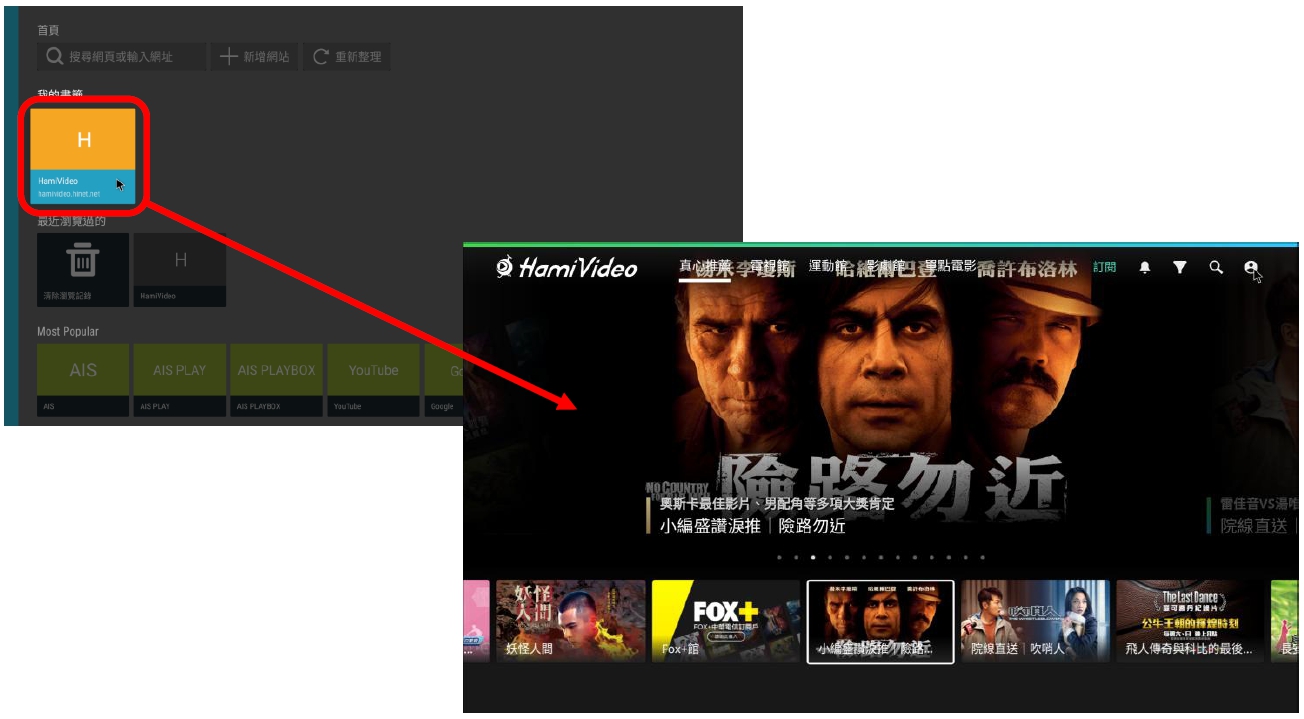Select the 妖怪人間 thumbnail
The width and height of the screenshot is (1304, 719).
coord(571,621)
